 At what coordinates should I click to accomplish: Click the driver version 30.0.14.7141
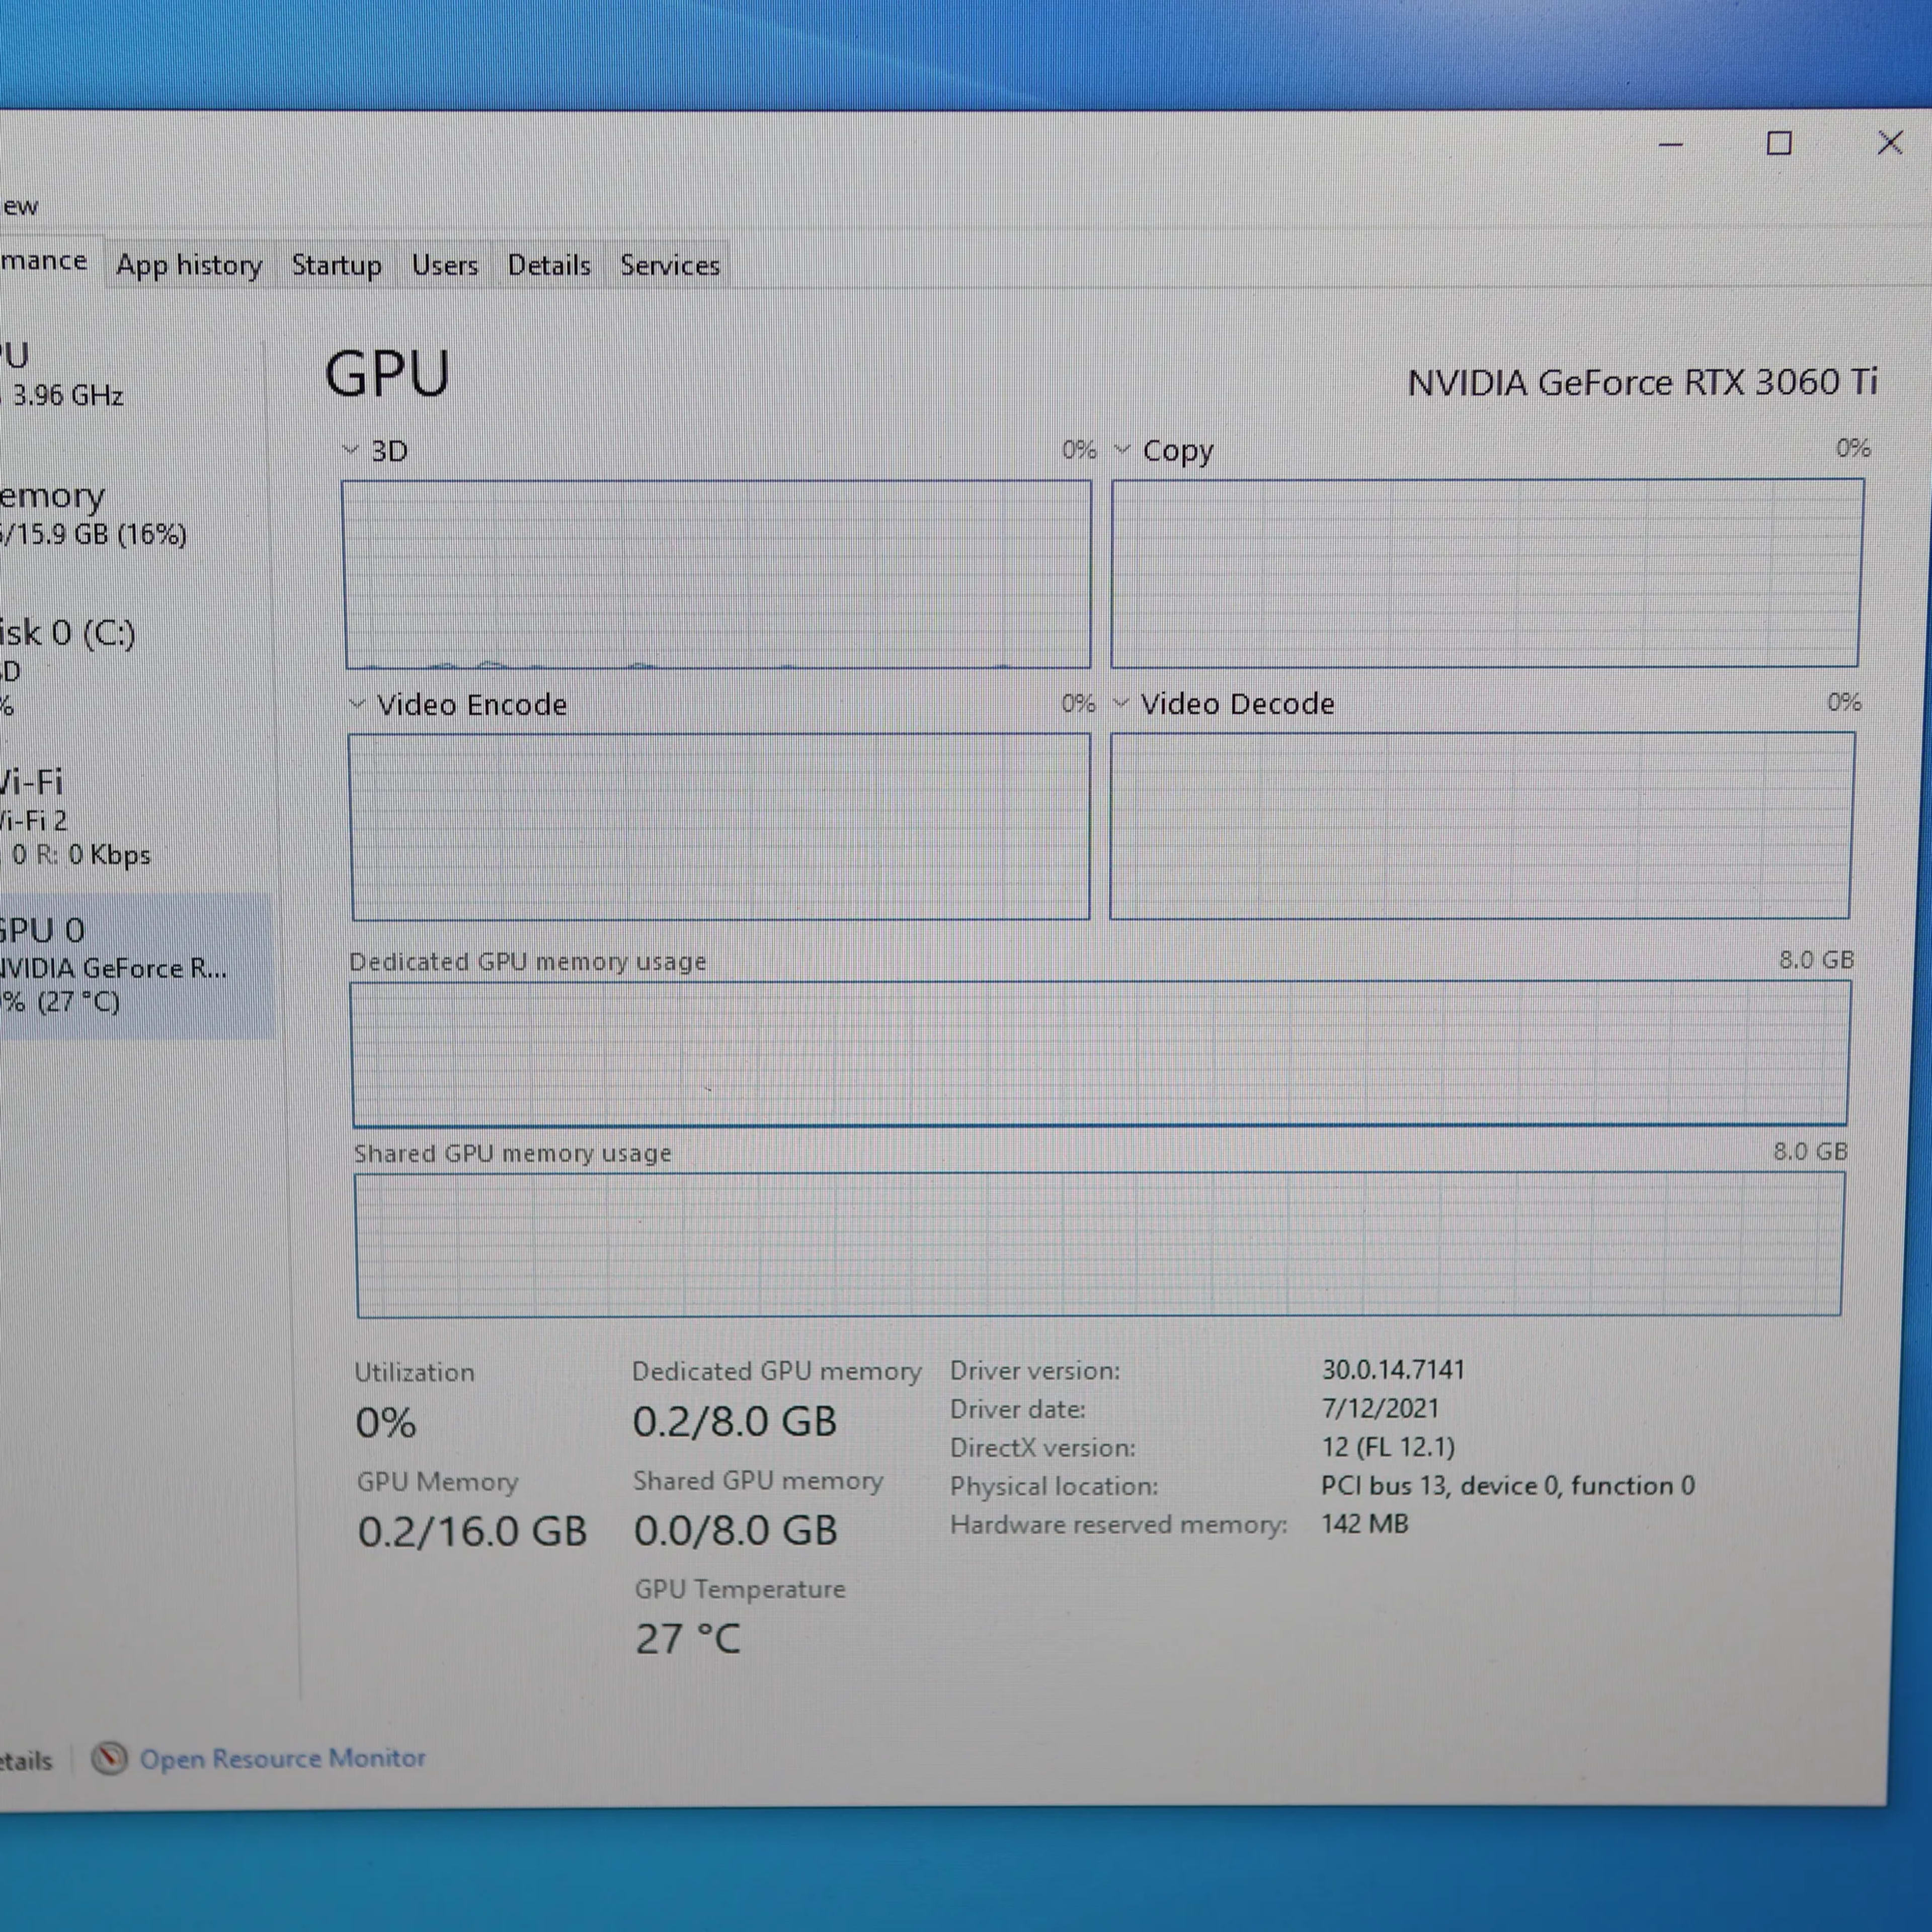tap(1393, 1370)
